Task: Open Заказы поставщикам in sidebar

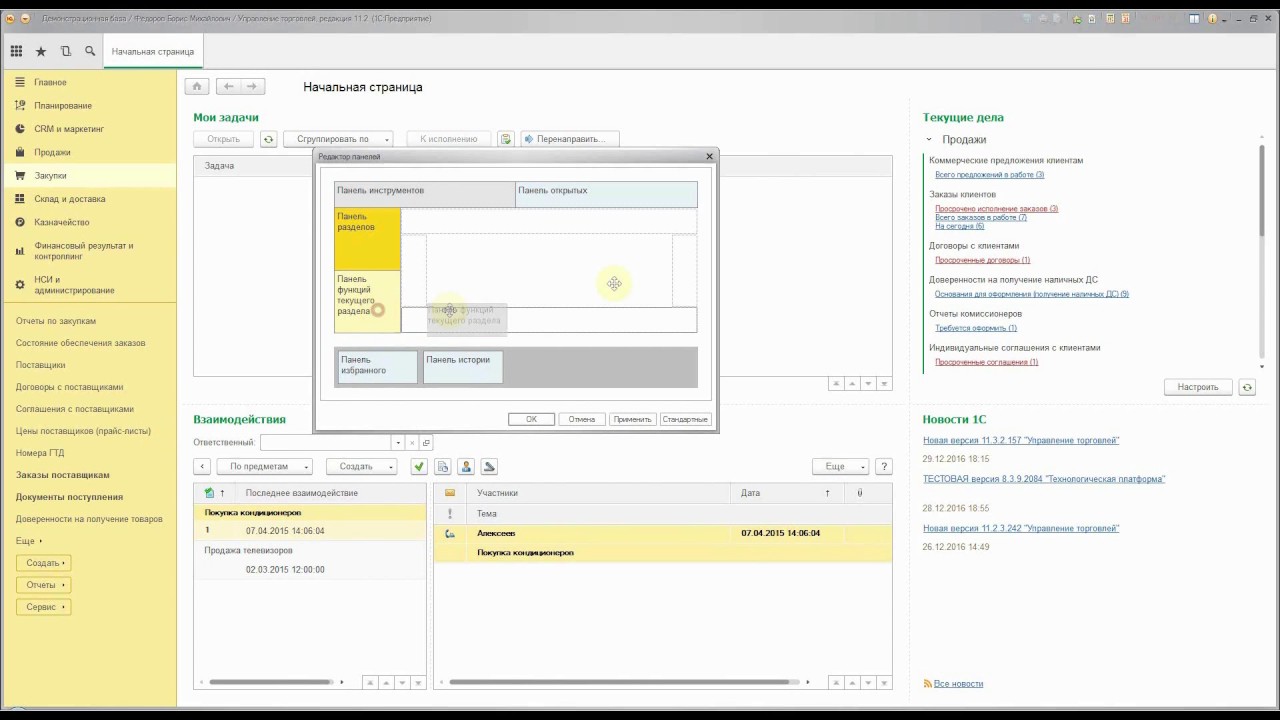Action: [63, 475]
